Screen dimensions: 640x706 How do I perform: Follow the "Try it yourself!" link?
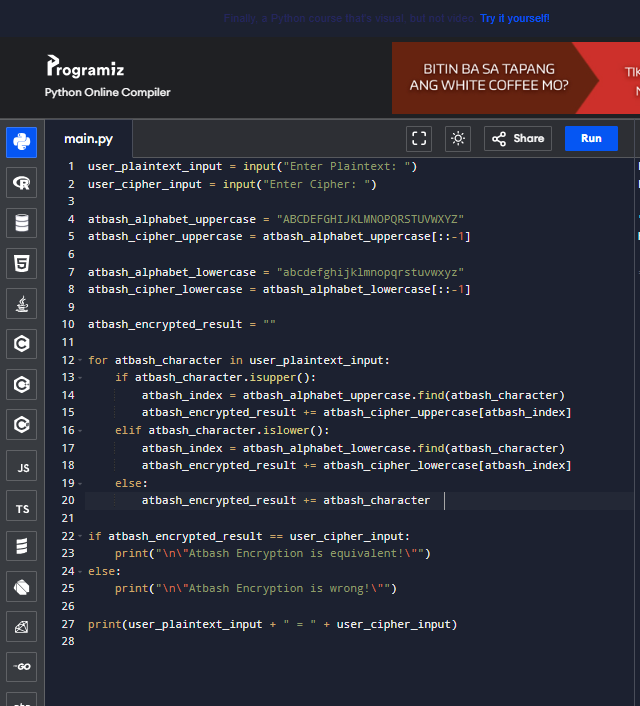514,18
